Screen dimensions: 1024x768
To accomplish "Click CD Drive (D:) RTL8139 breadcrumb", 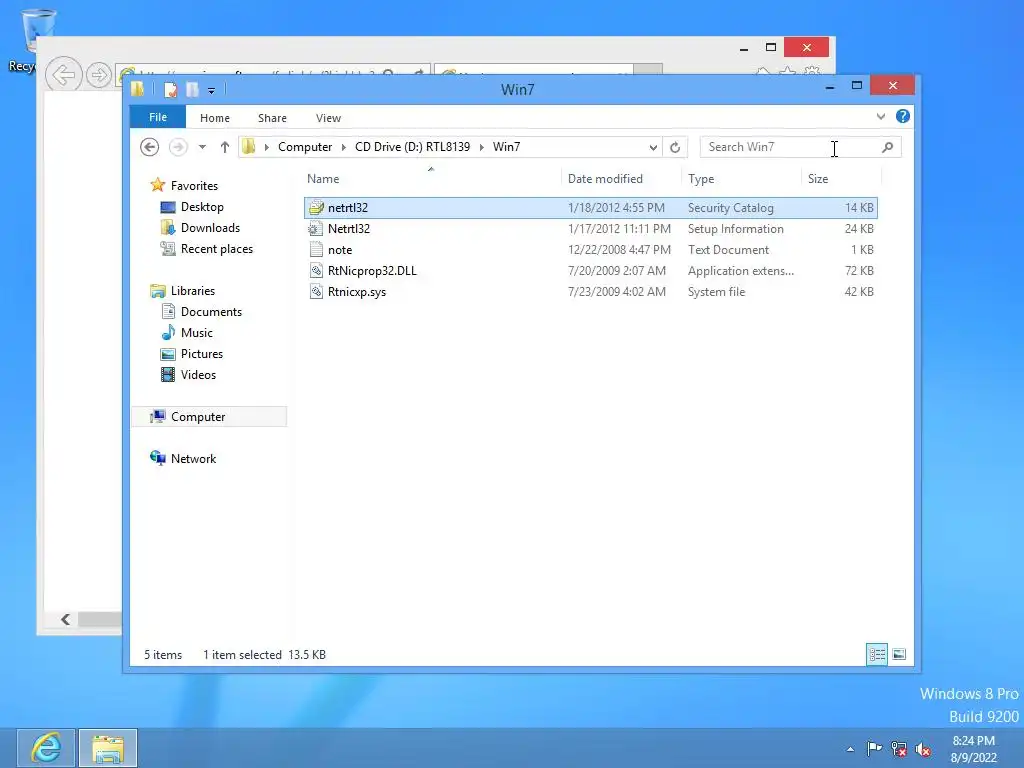I will point(412,147).
